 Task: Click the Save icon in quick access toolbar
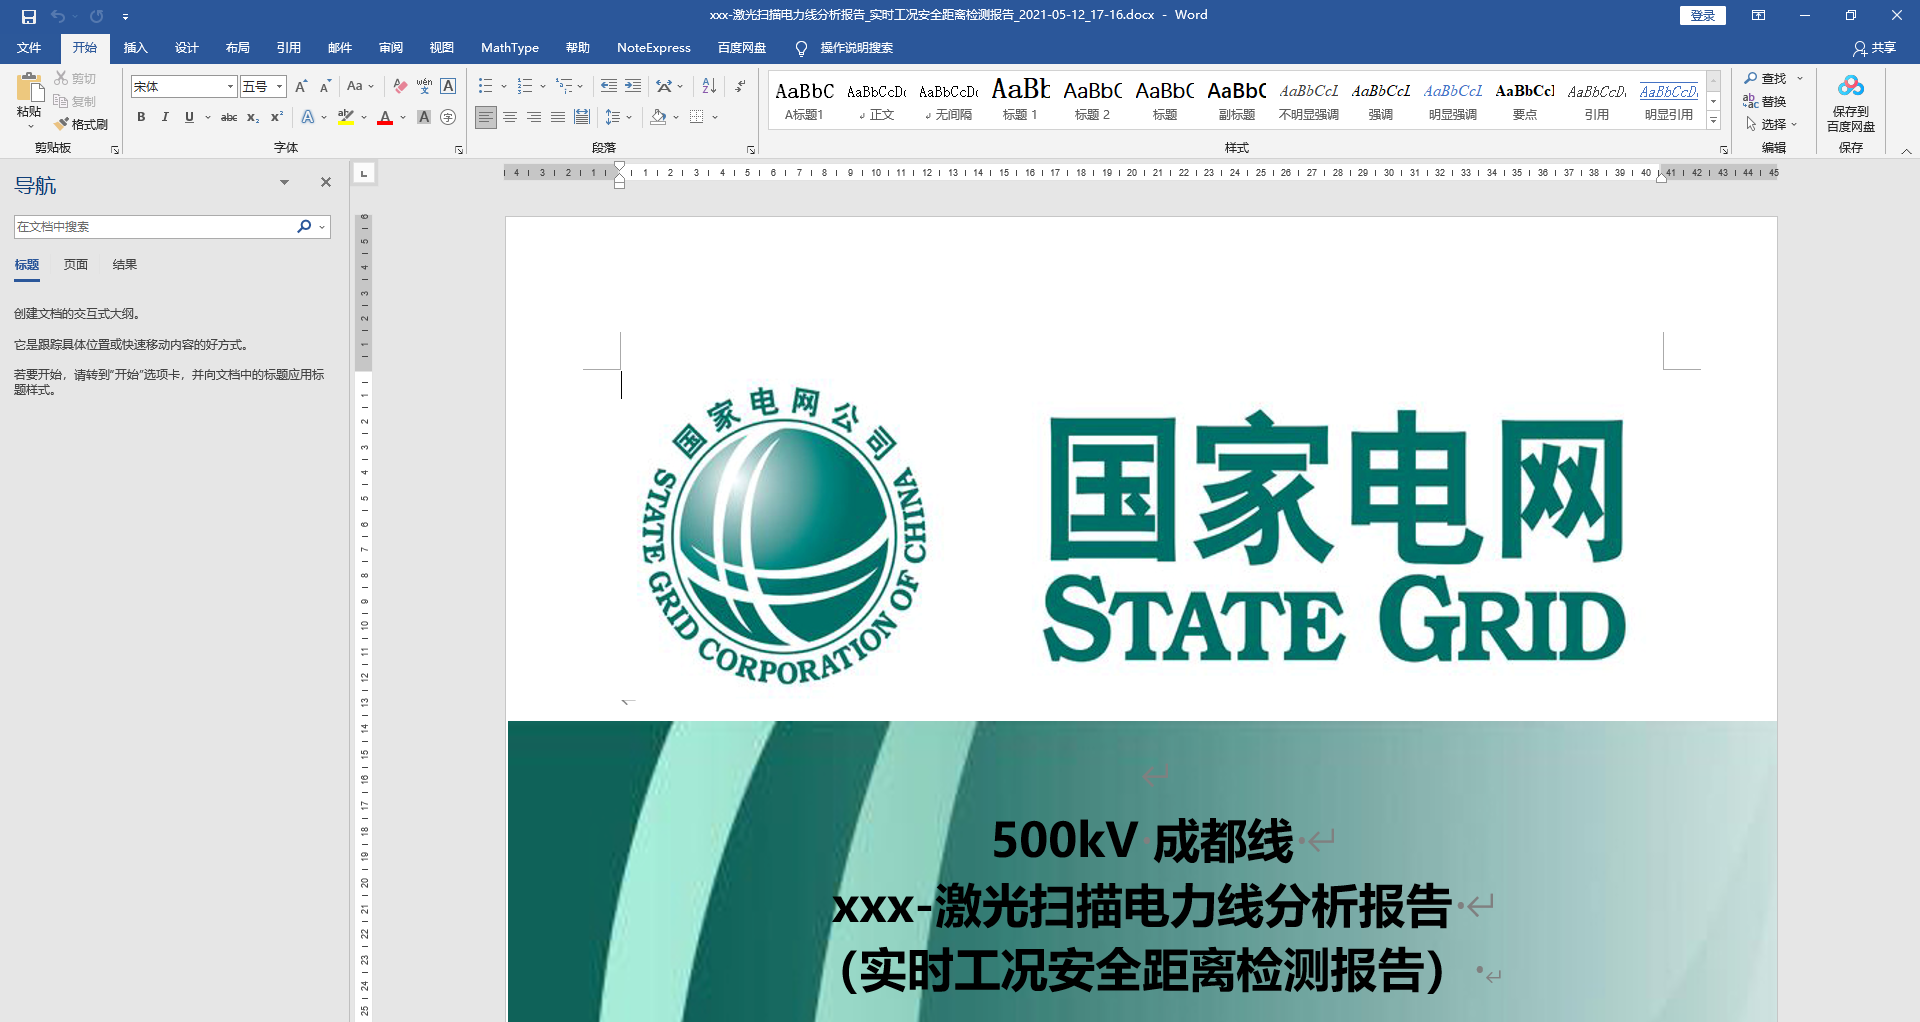[29, 16]
